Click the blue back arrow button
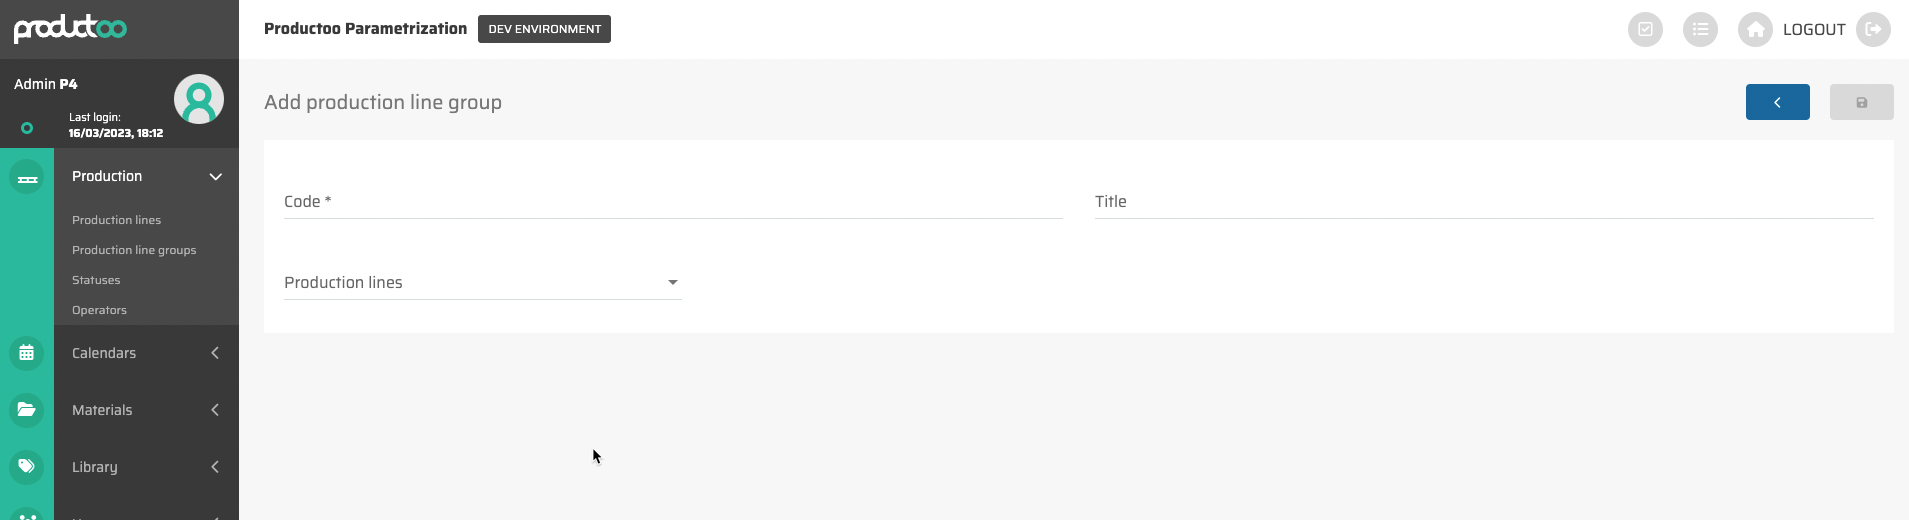1909x520 pixels. click(x=1777, y=102)
